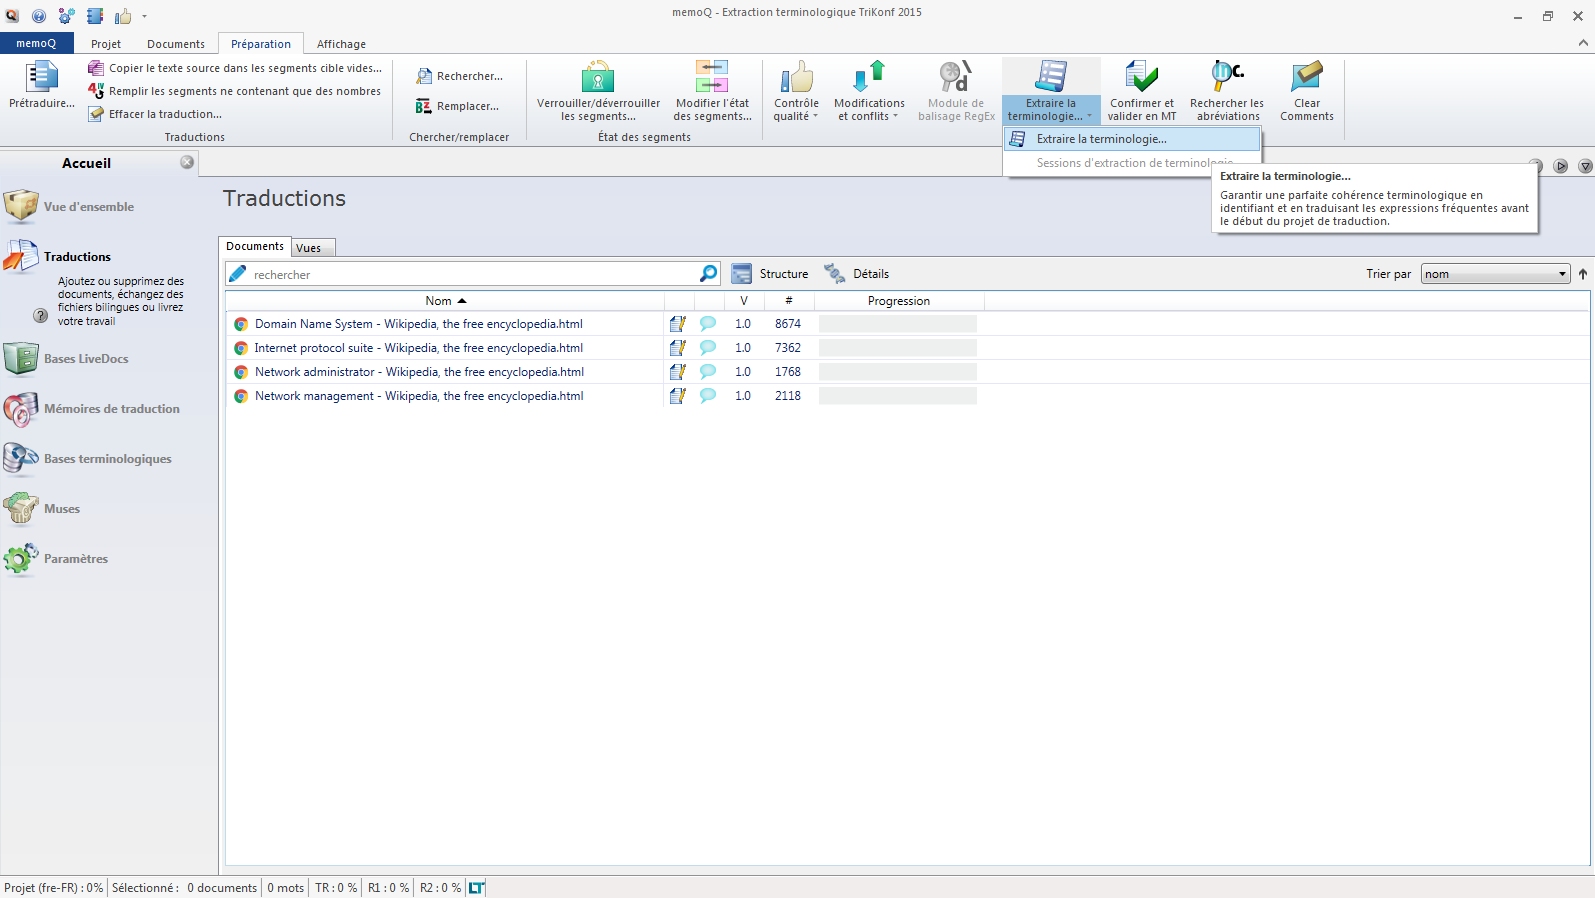Click the V column header
Image resolution: width=1595 pixels, height=899 pixels.
pos(744,301)
